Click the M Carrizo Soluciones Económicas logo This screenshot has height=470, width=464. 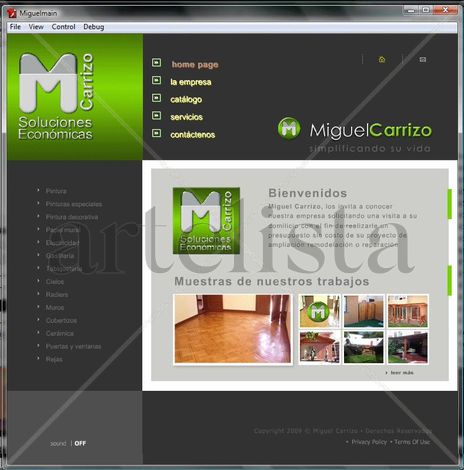coord(56,96)
